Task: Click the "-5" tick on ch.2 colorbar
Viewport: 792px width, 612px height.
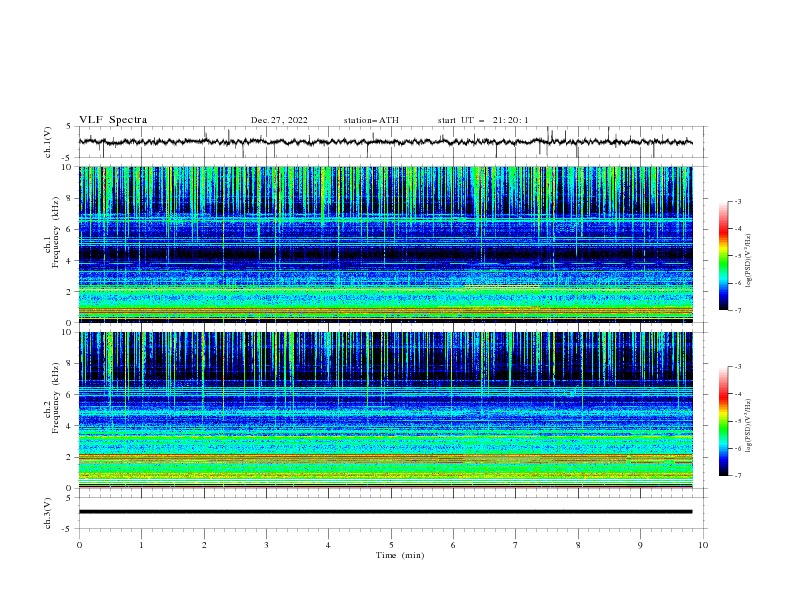Action: [738, 421]
